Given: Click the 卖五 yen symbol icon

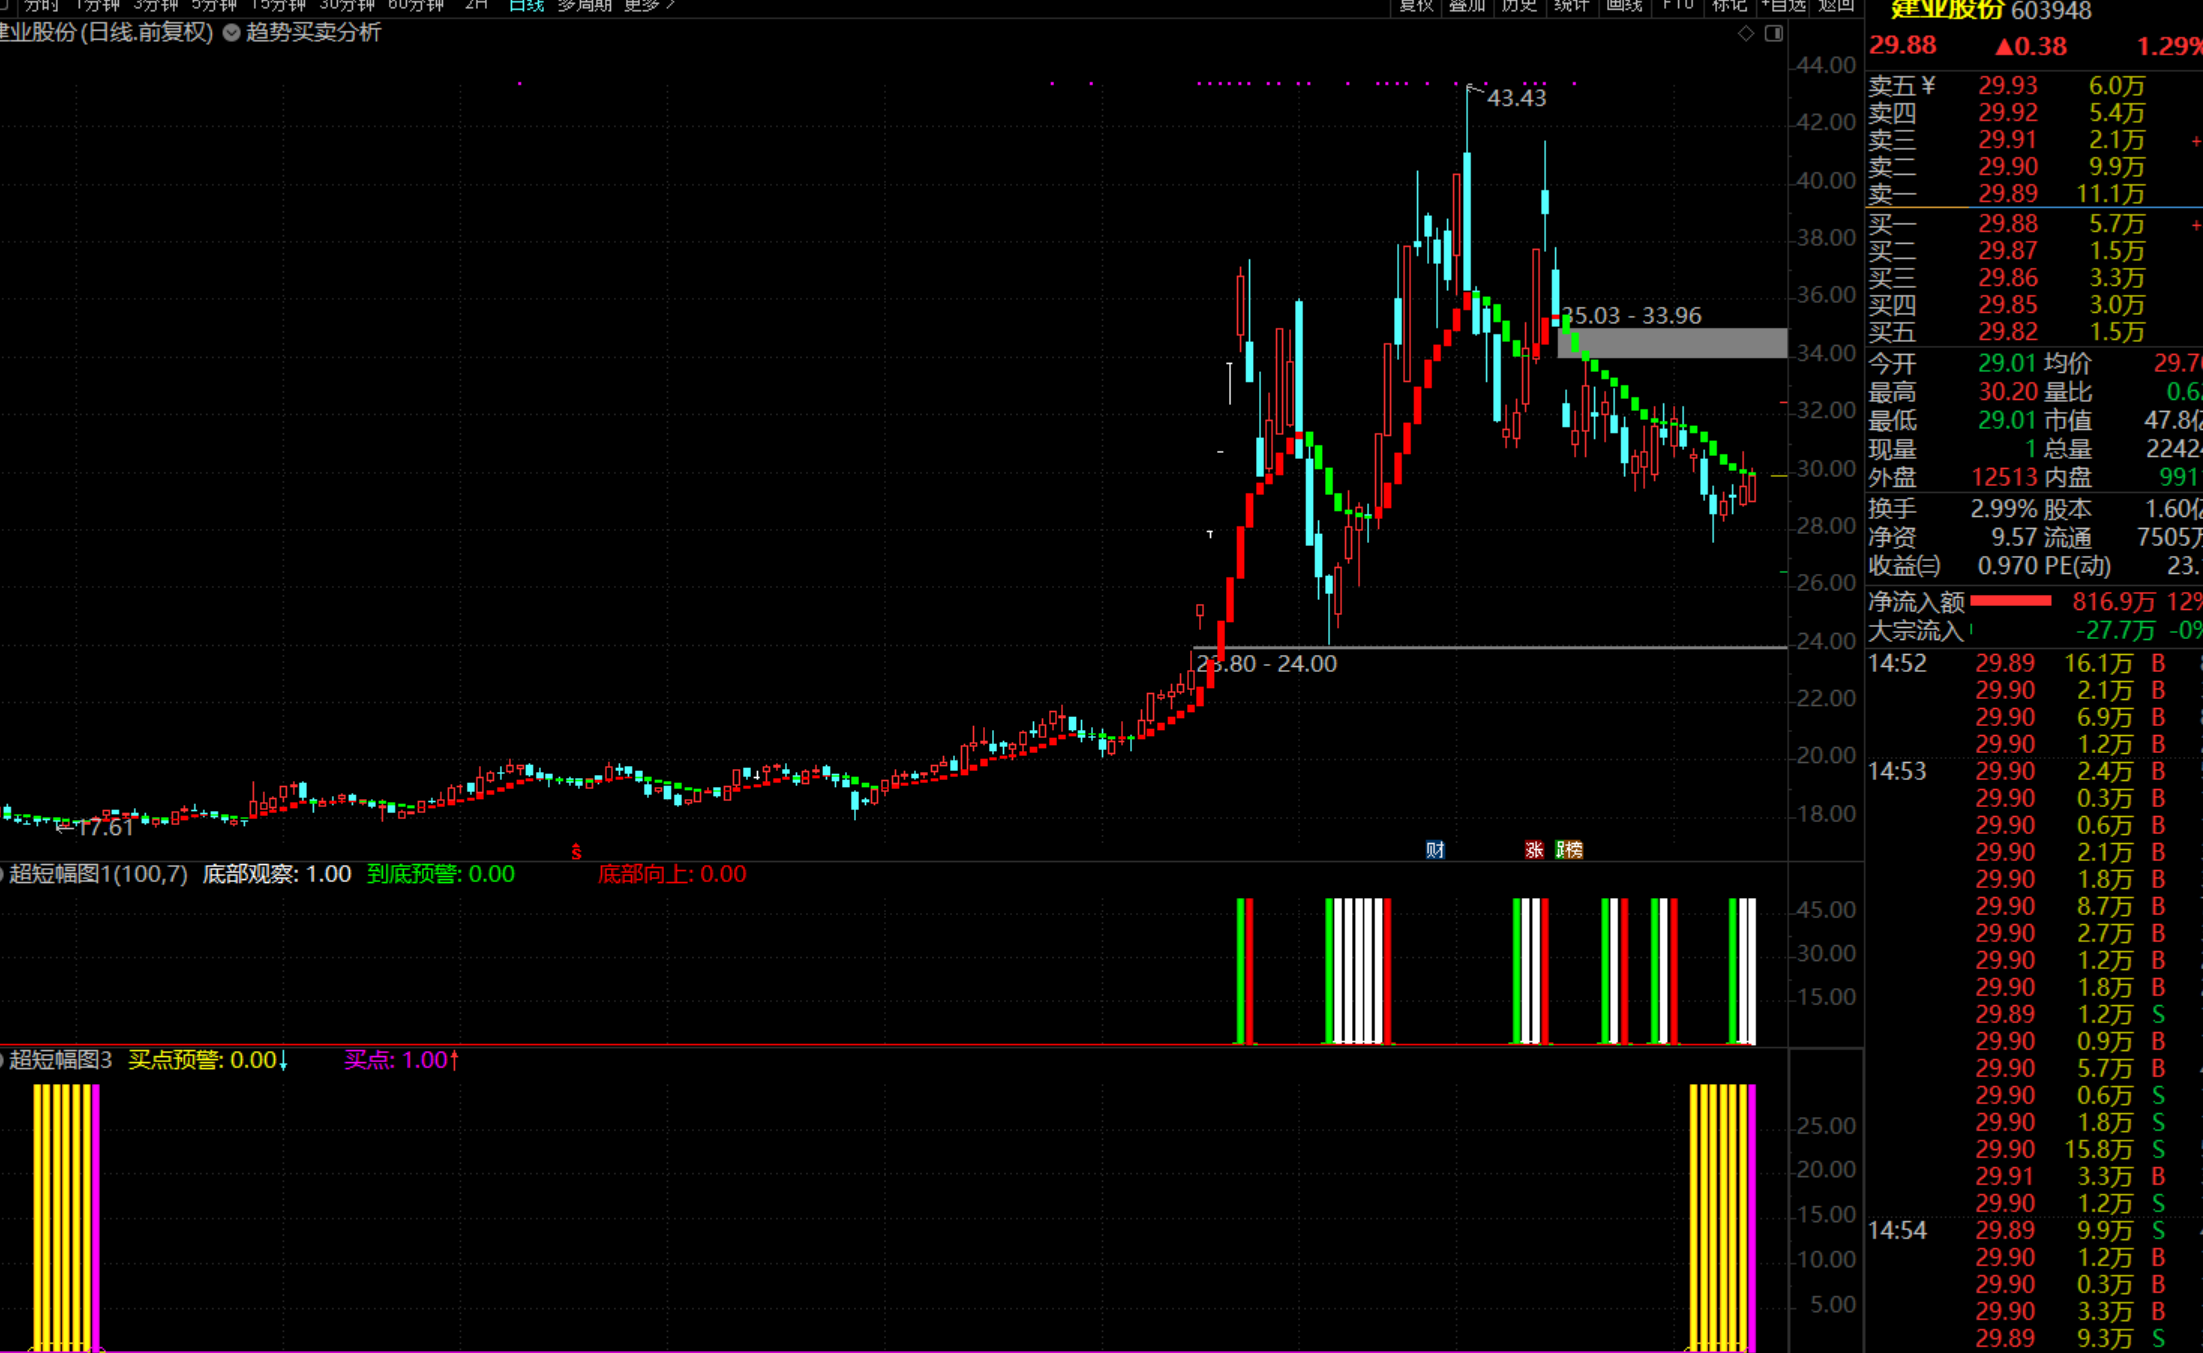Looking at the screenshot, I should 1928,86.
